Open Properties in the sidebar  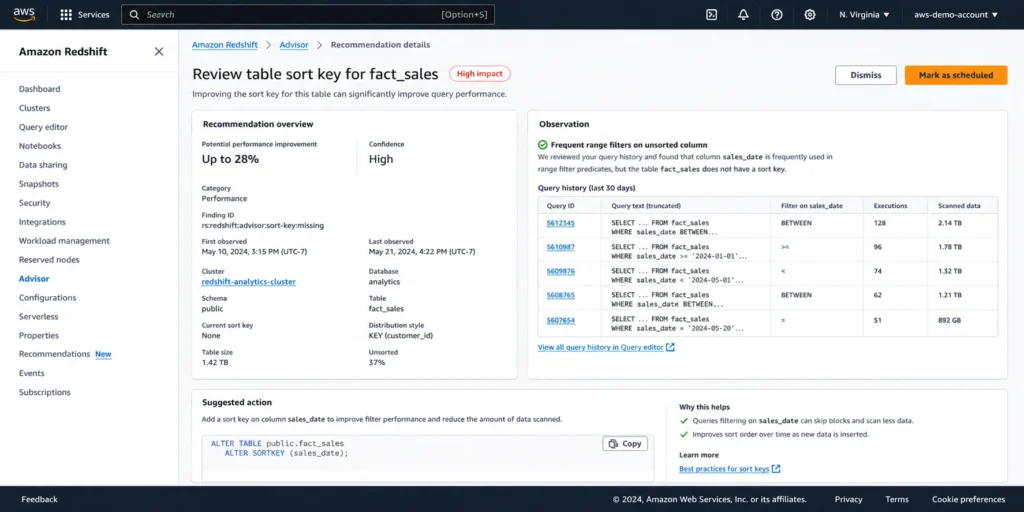pos(39,335)
